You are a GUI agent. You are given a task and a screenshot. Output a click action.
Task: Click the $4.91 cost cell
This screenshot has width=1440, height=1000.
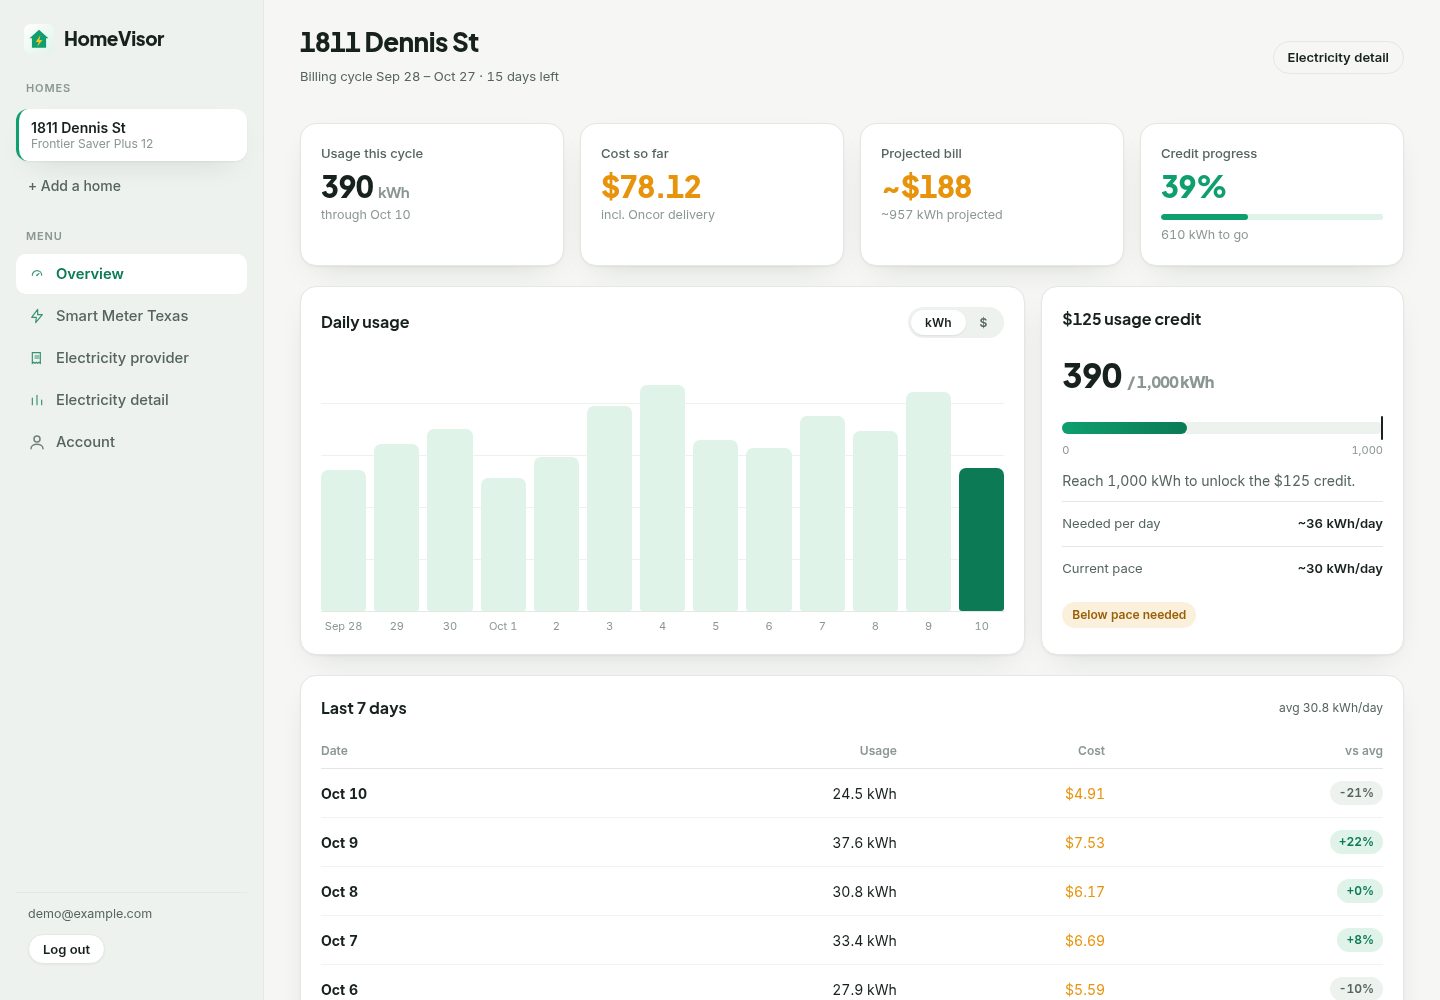click(1084, 794)
